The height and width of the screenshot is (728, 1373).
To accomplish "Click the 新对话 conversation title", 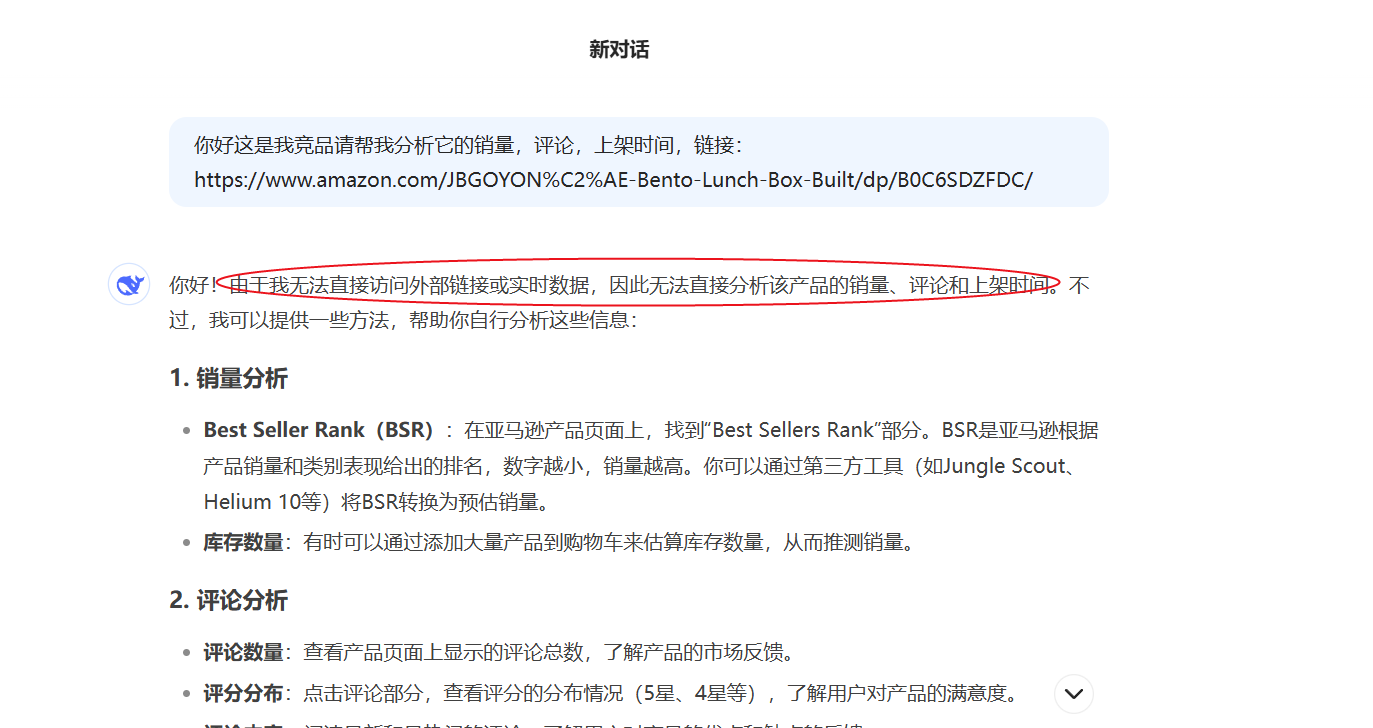I will [619, 49].
